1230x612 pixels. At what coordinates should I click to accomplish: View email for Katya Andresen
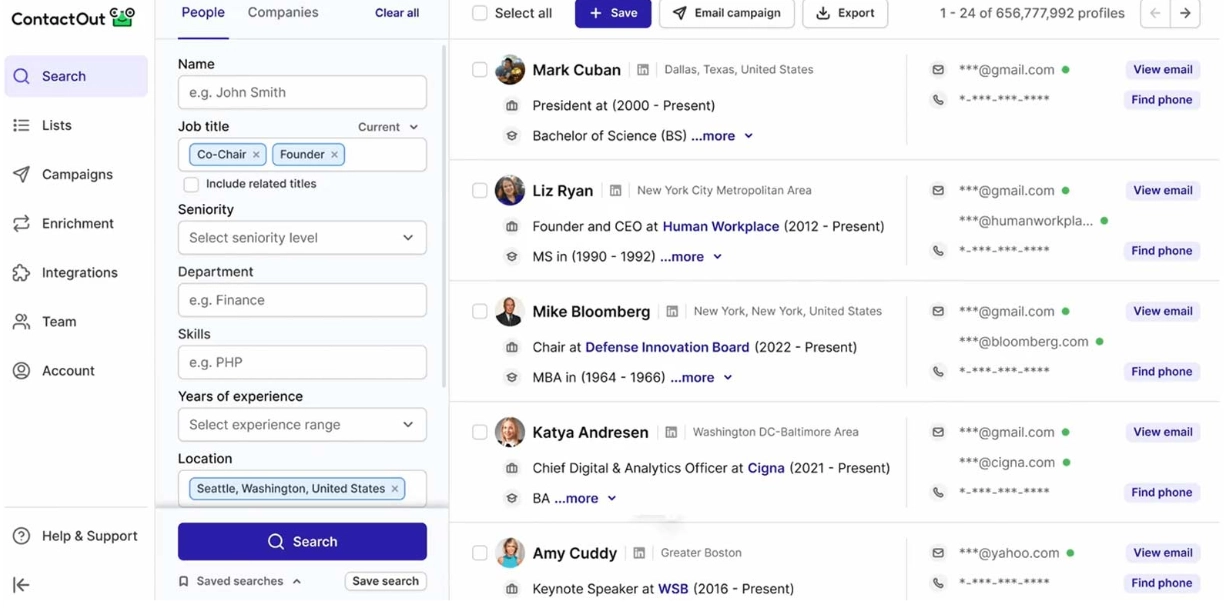coord(1162,434)
